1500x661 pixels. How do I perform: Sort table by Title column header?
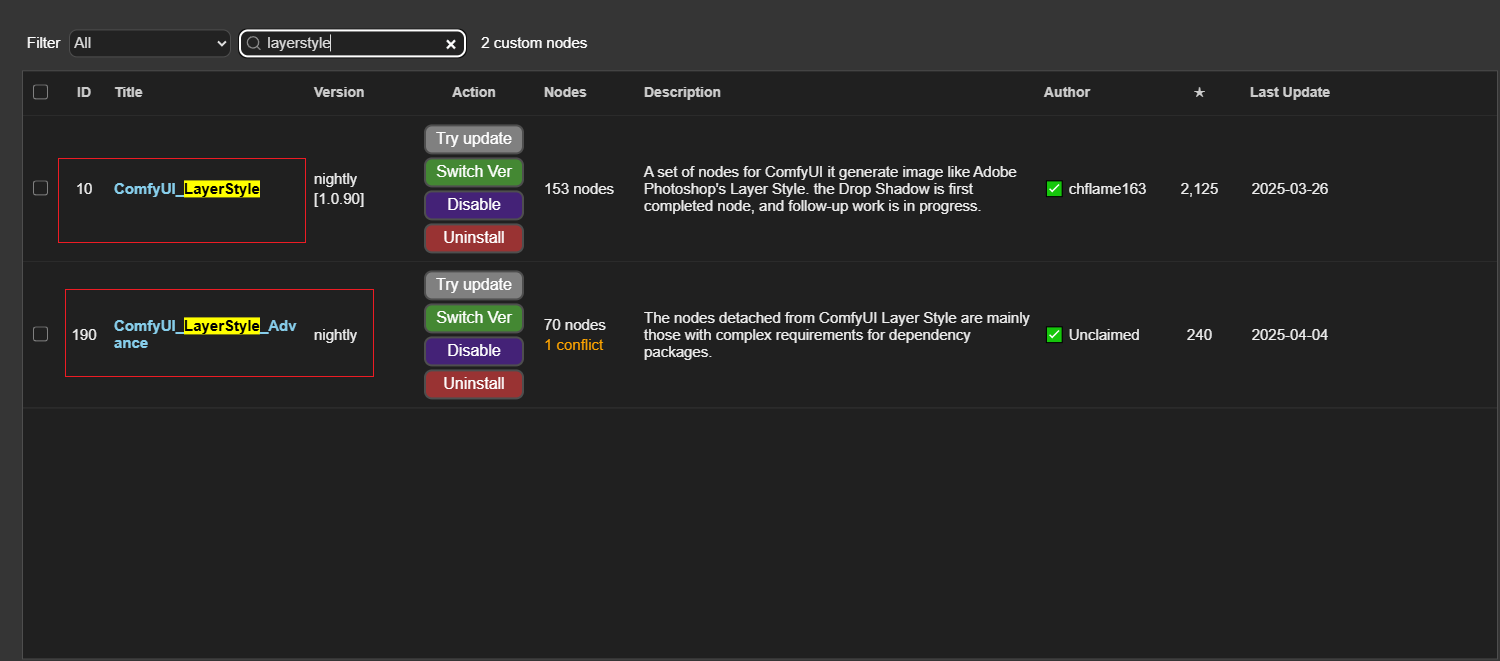click(x=129, y=92)
